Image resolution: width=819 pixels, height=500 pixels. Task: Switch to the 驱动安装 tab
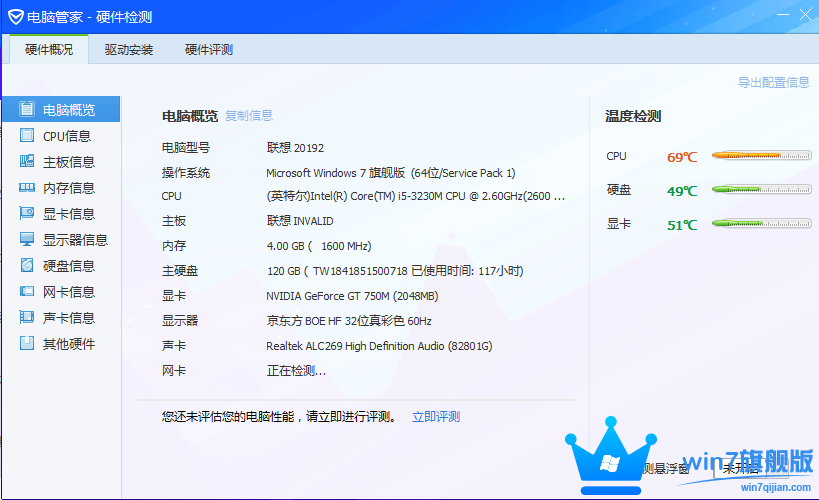(x=128, y=50)
